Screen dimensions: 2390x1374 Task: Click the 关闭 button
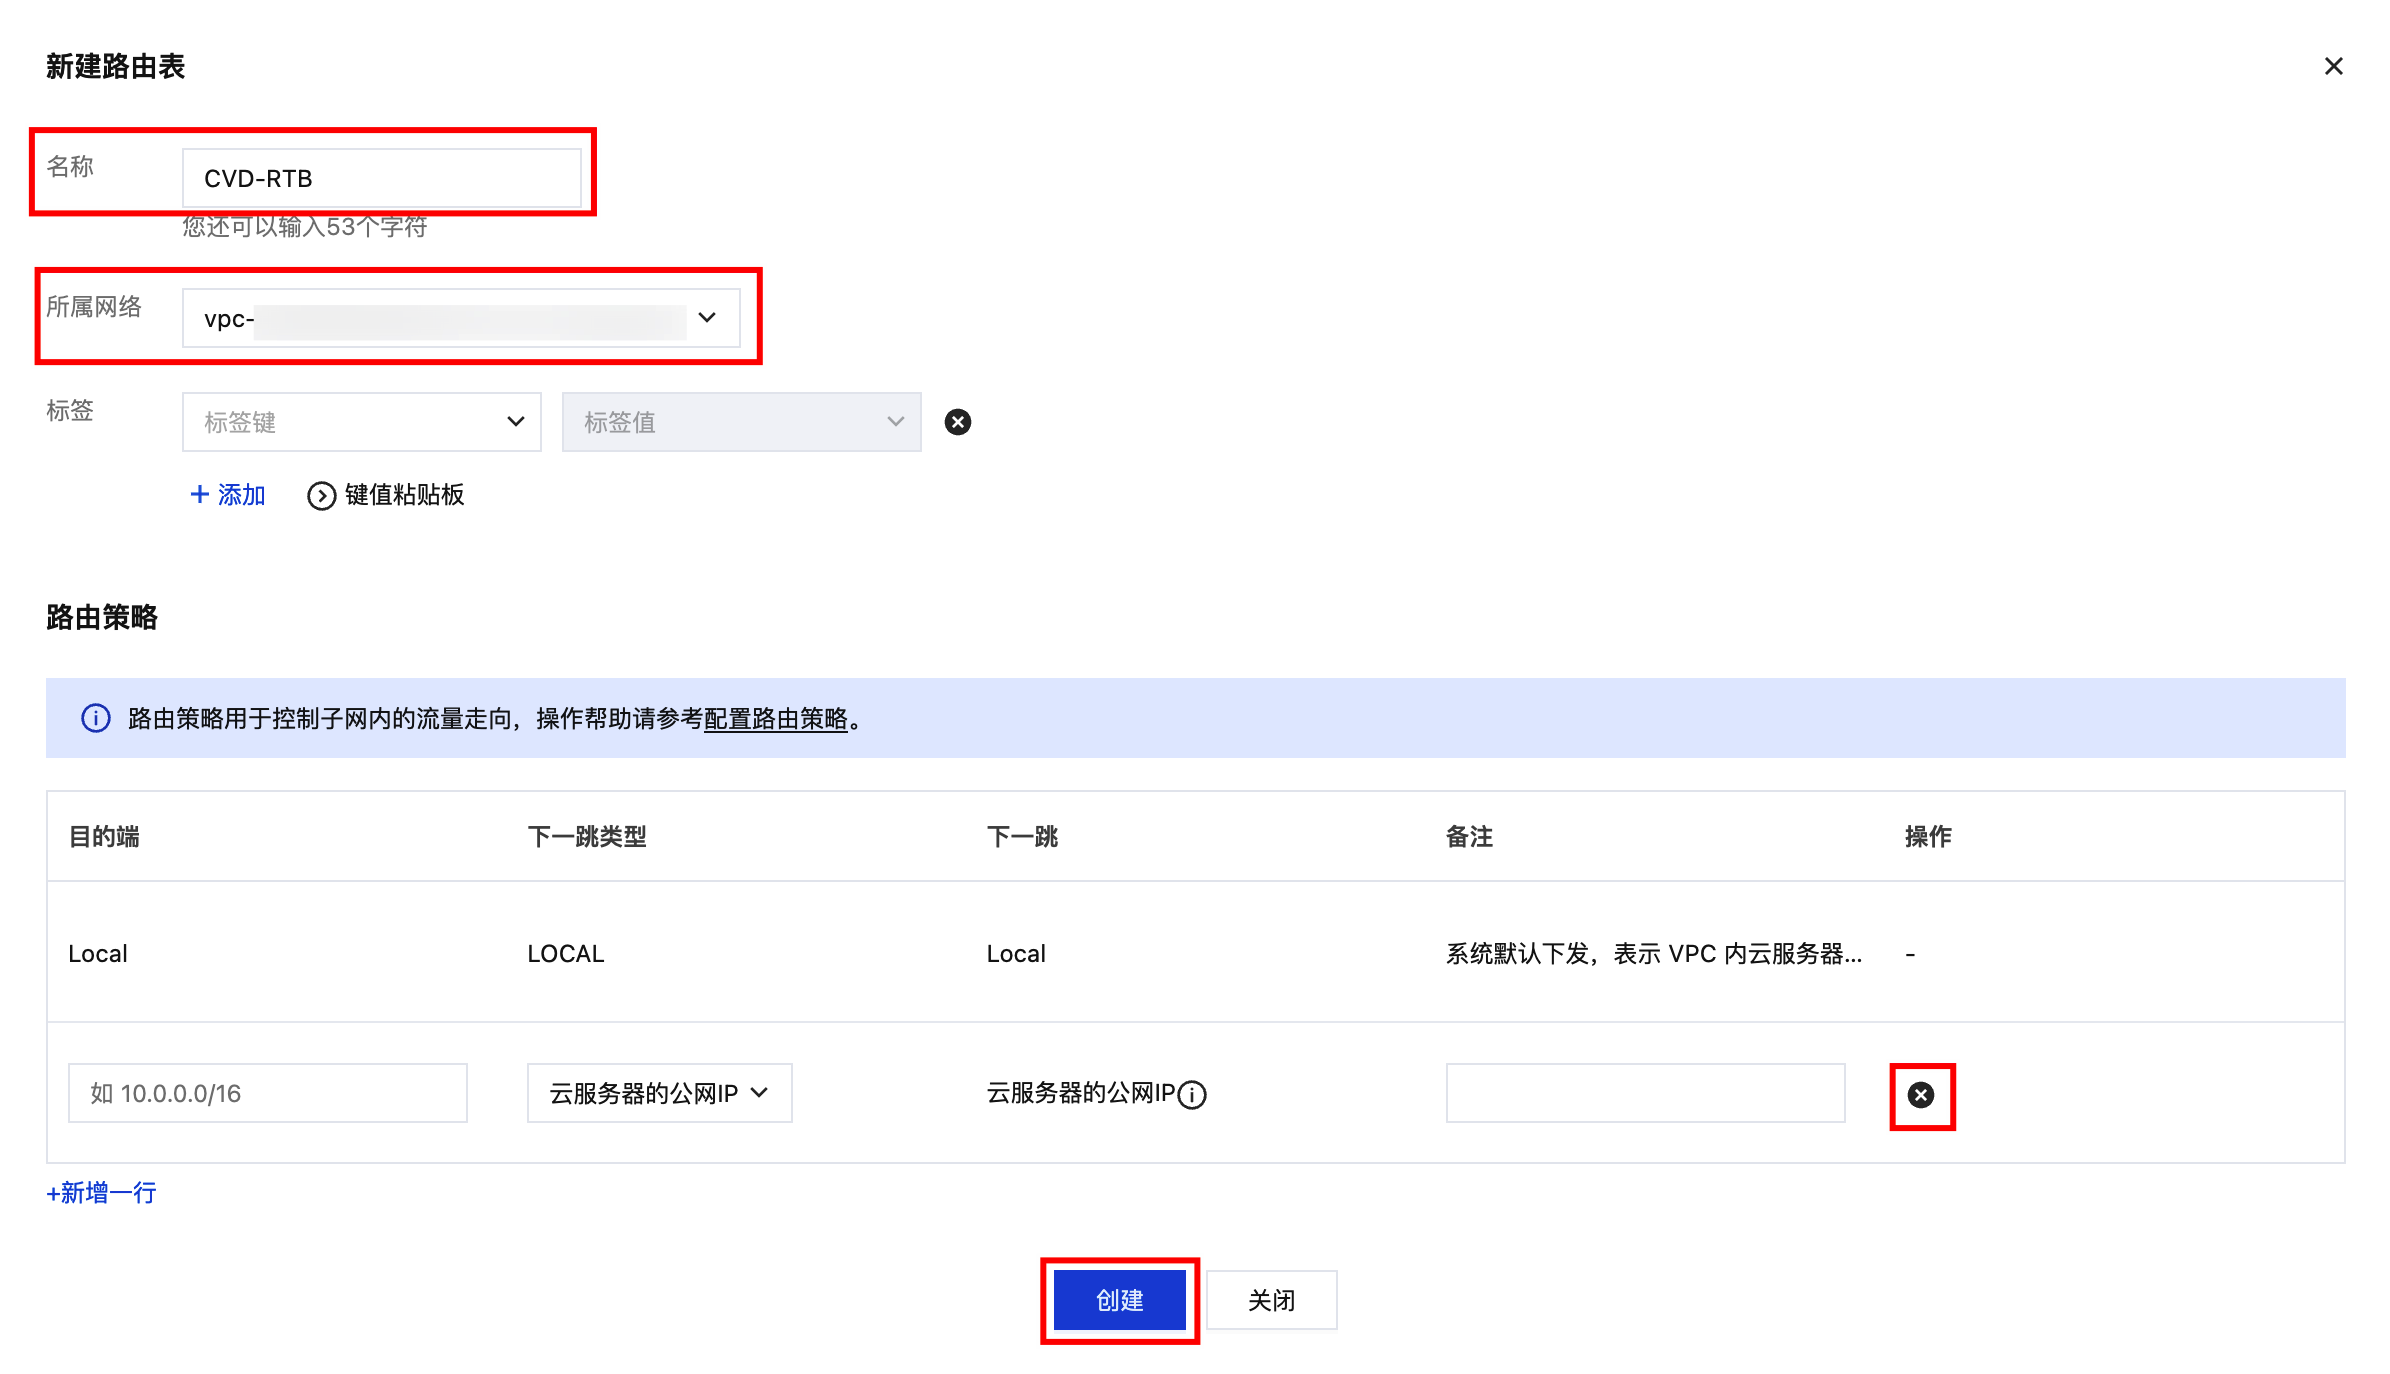pyautogui.click(x=1271, y=1300)
